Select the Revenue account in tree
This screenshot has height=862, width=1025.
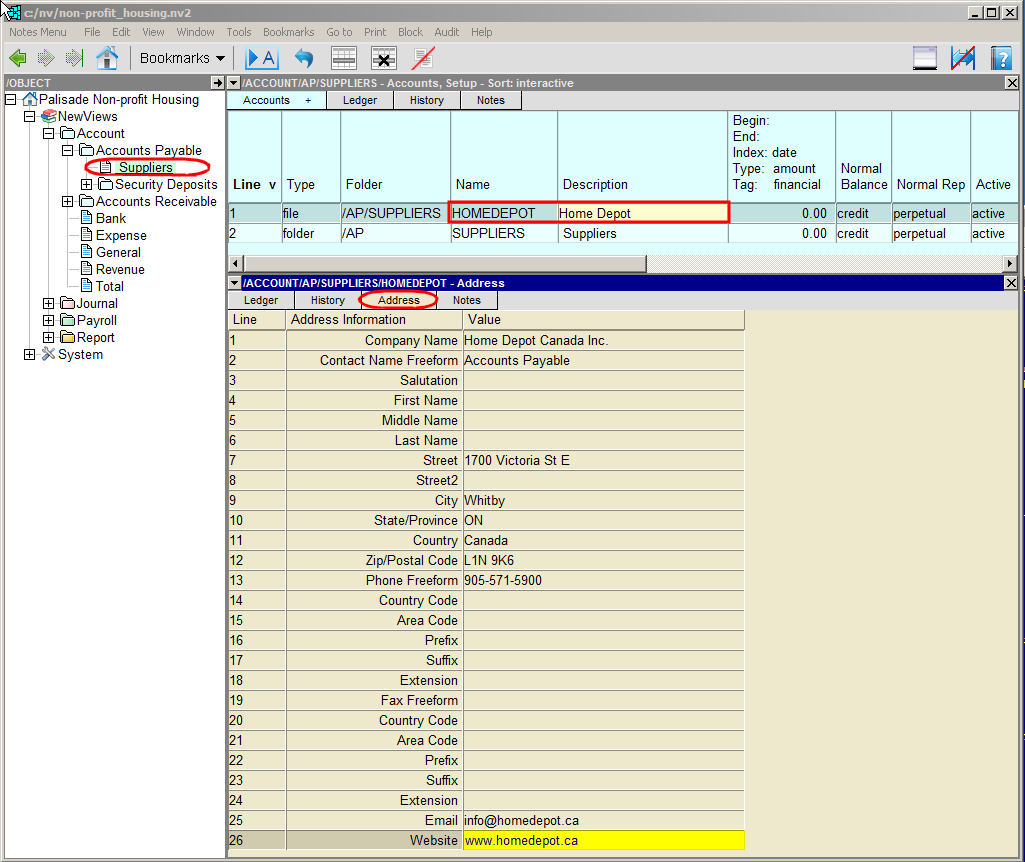(119, 270)
